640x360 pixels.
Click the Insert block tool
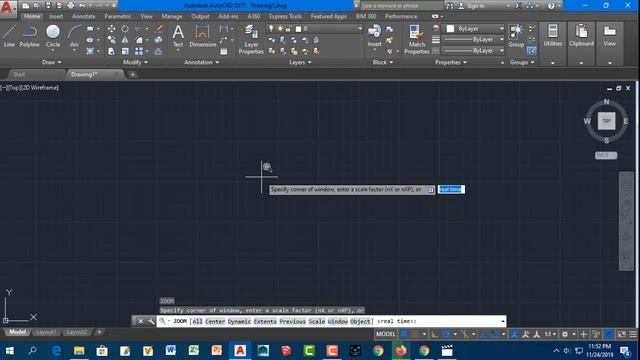click(374, 36)
